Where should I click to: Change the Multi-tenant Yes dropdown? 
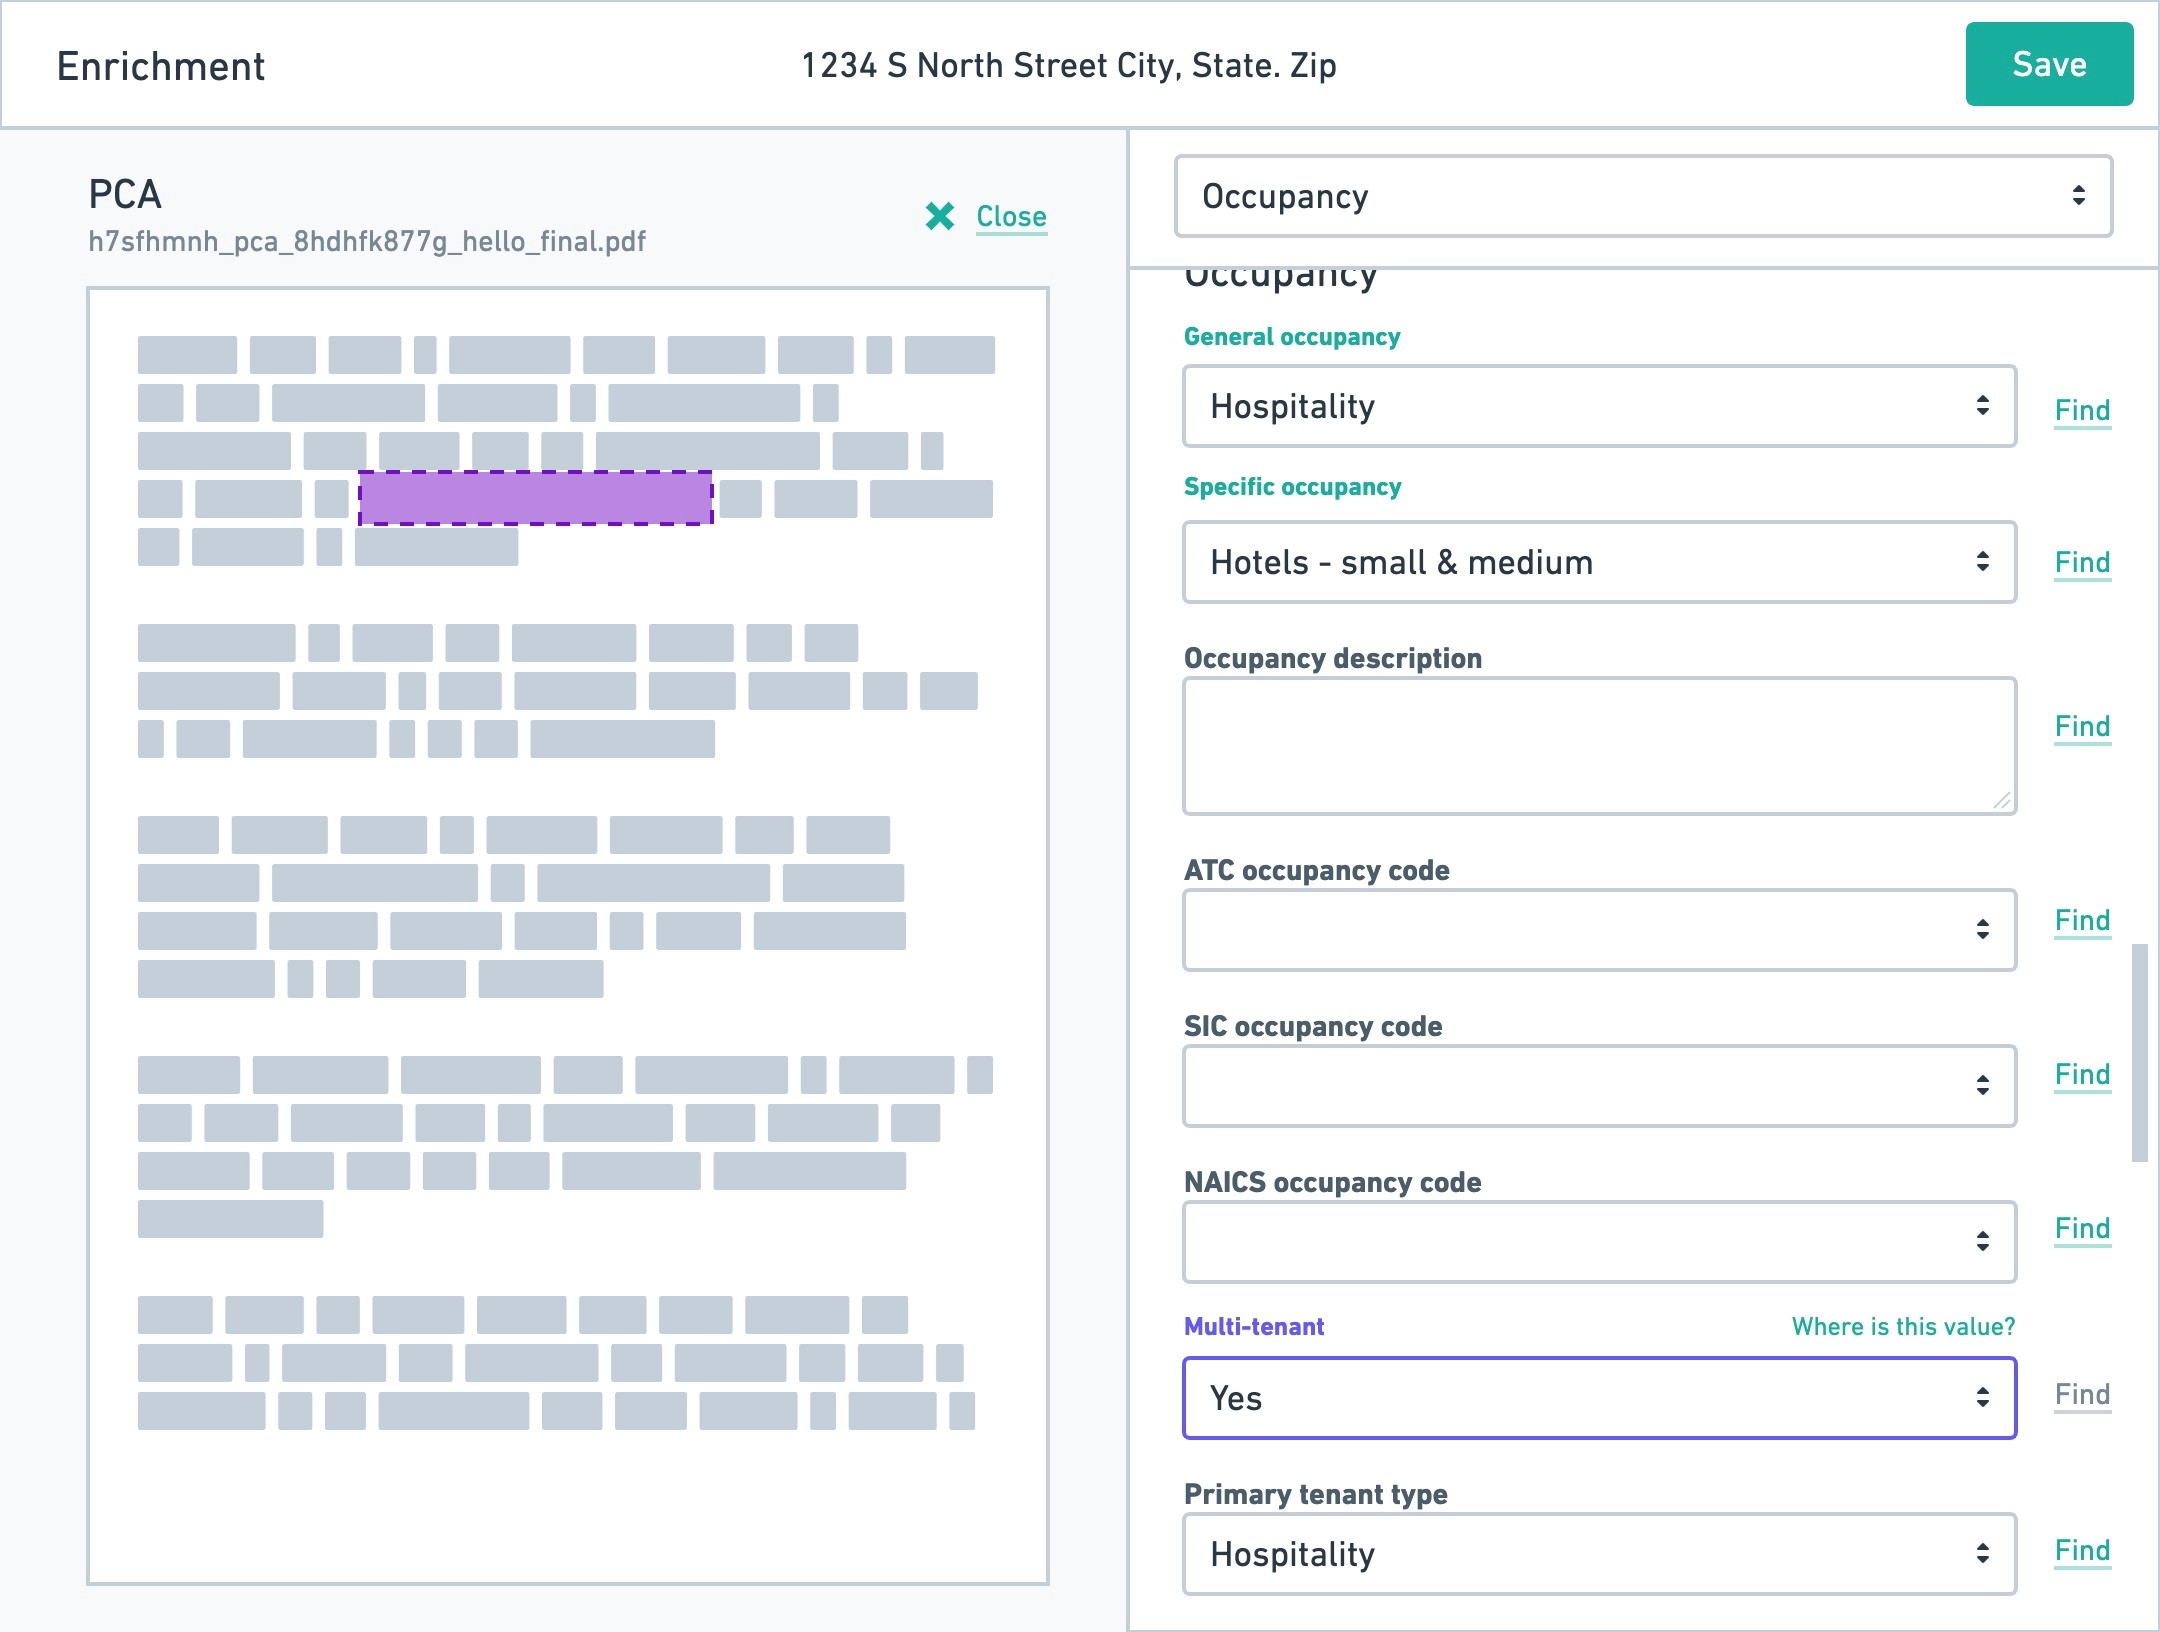[1598, 1398]
